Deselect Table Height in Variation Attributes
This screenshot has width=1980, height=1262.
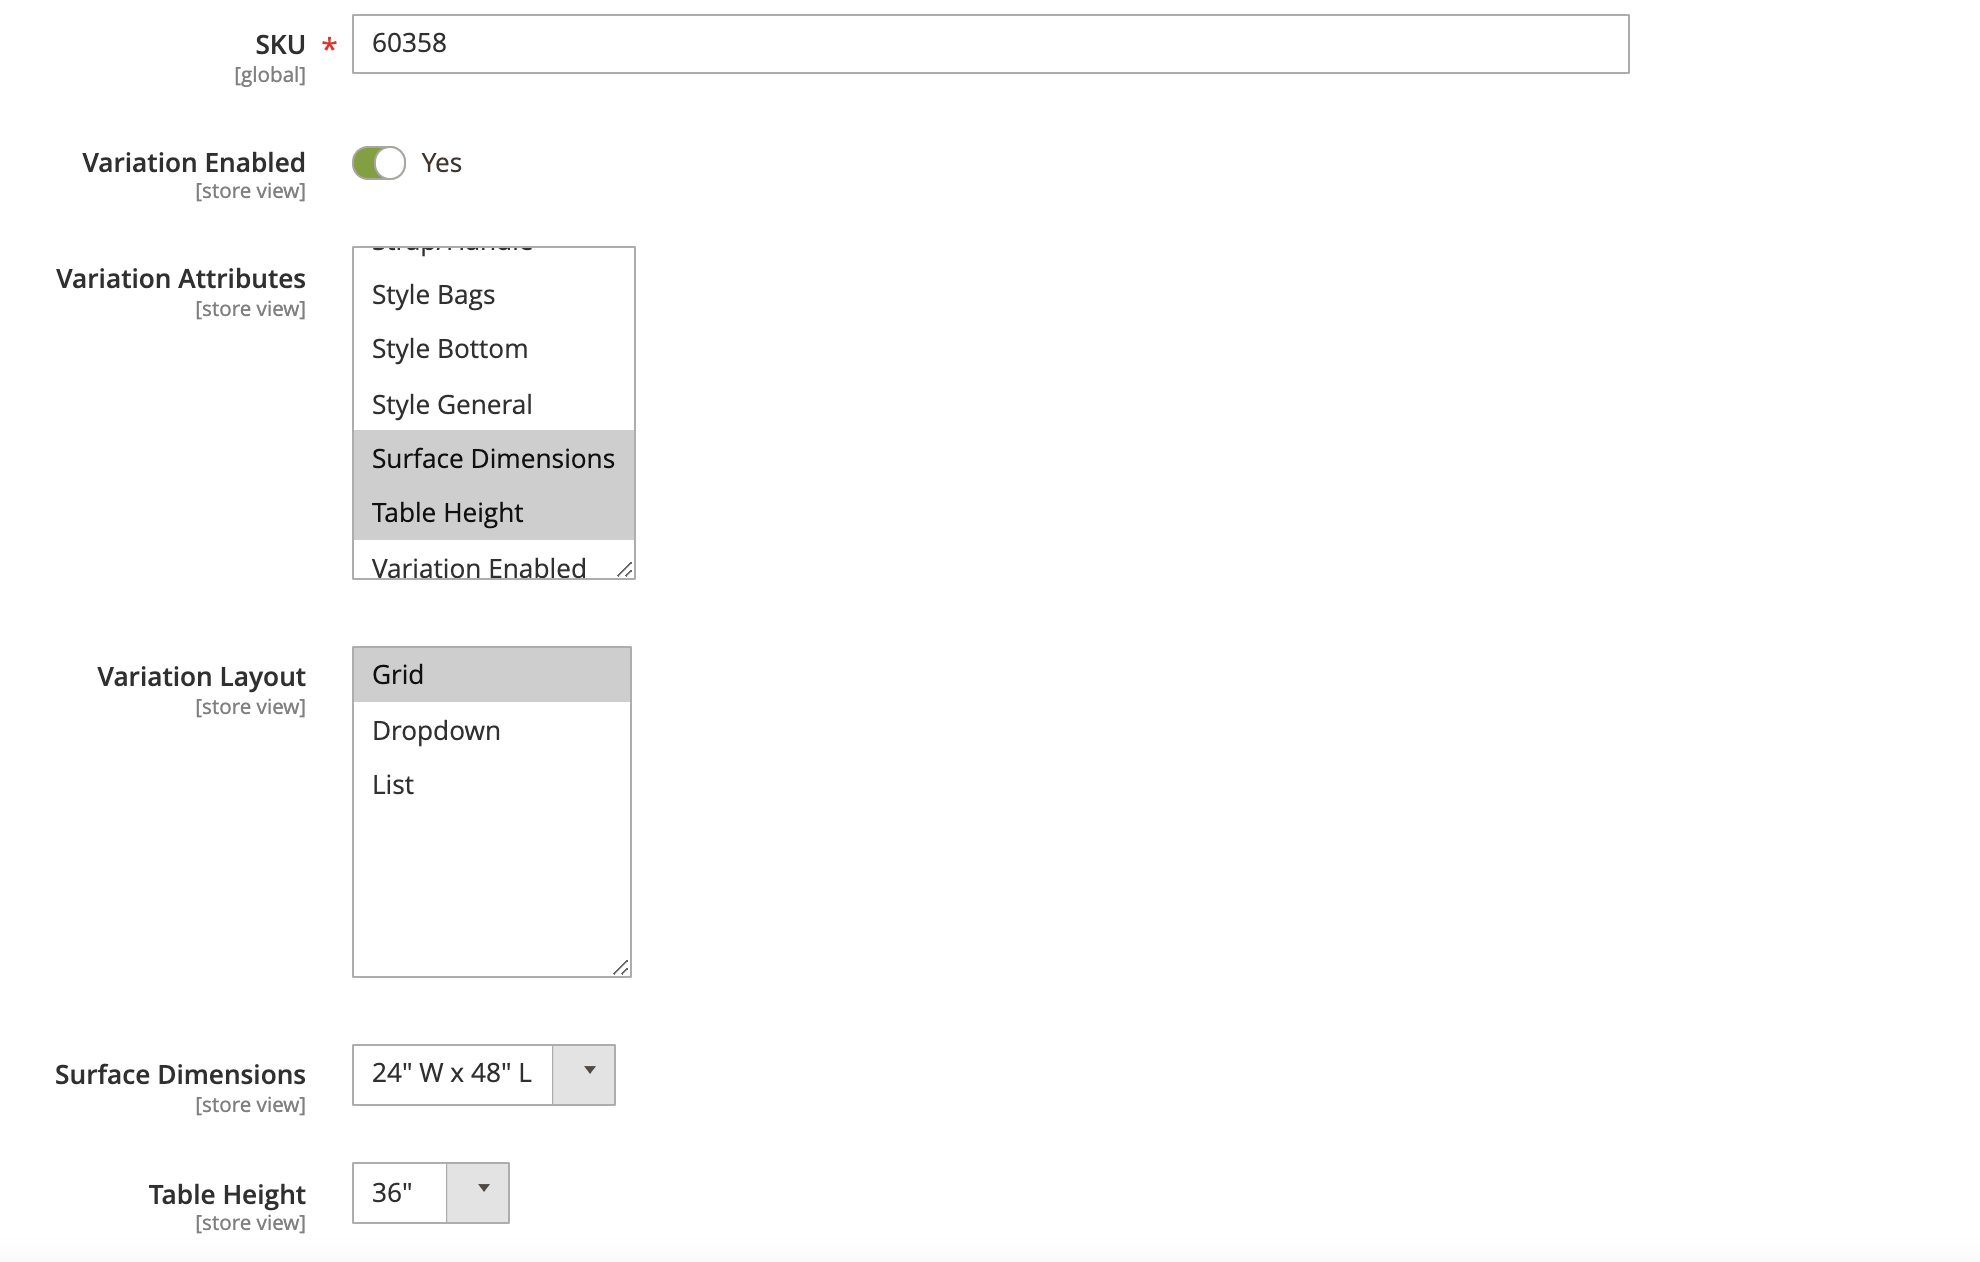pos(447,512)
